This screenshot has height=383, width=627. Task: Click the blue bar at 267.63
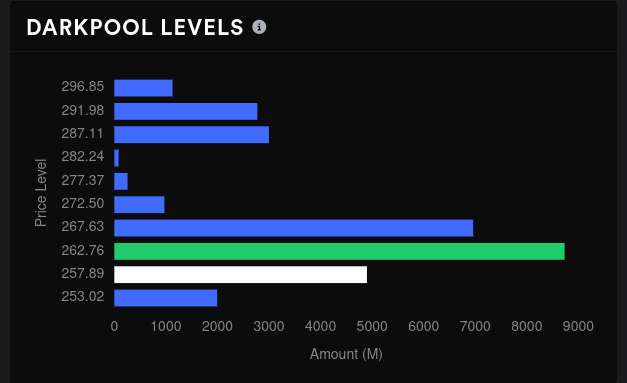click(294, 228)
